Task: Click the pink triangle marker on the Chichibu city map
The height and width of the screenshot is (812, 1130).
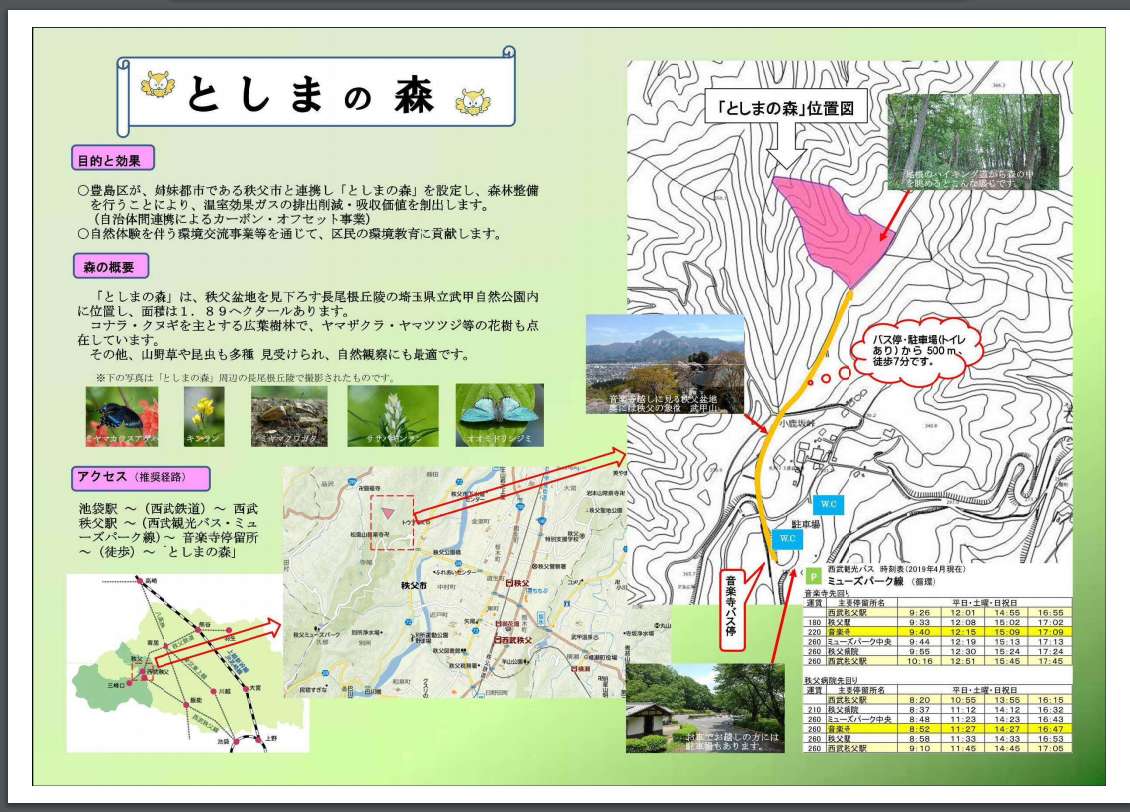Action: click(x=388, y=513)
